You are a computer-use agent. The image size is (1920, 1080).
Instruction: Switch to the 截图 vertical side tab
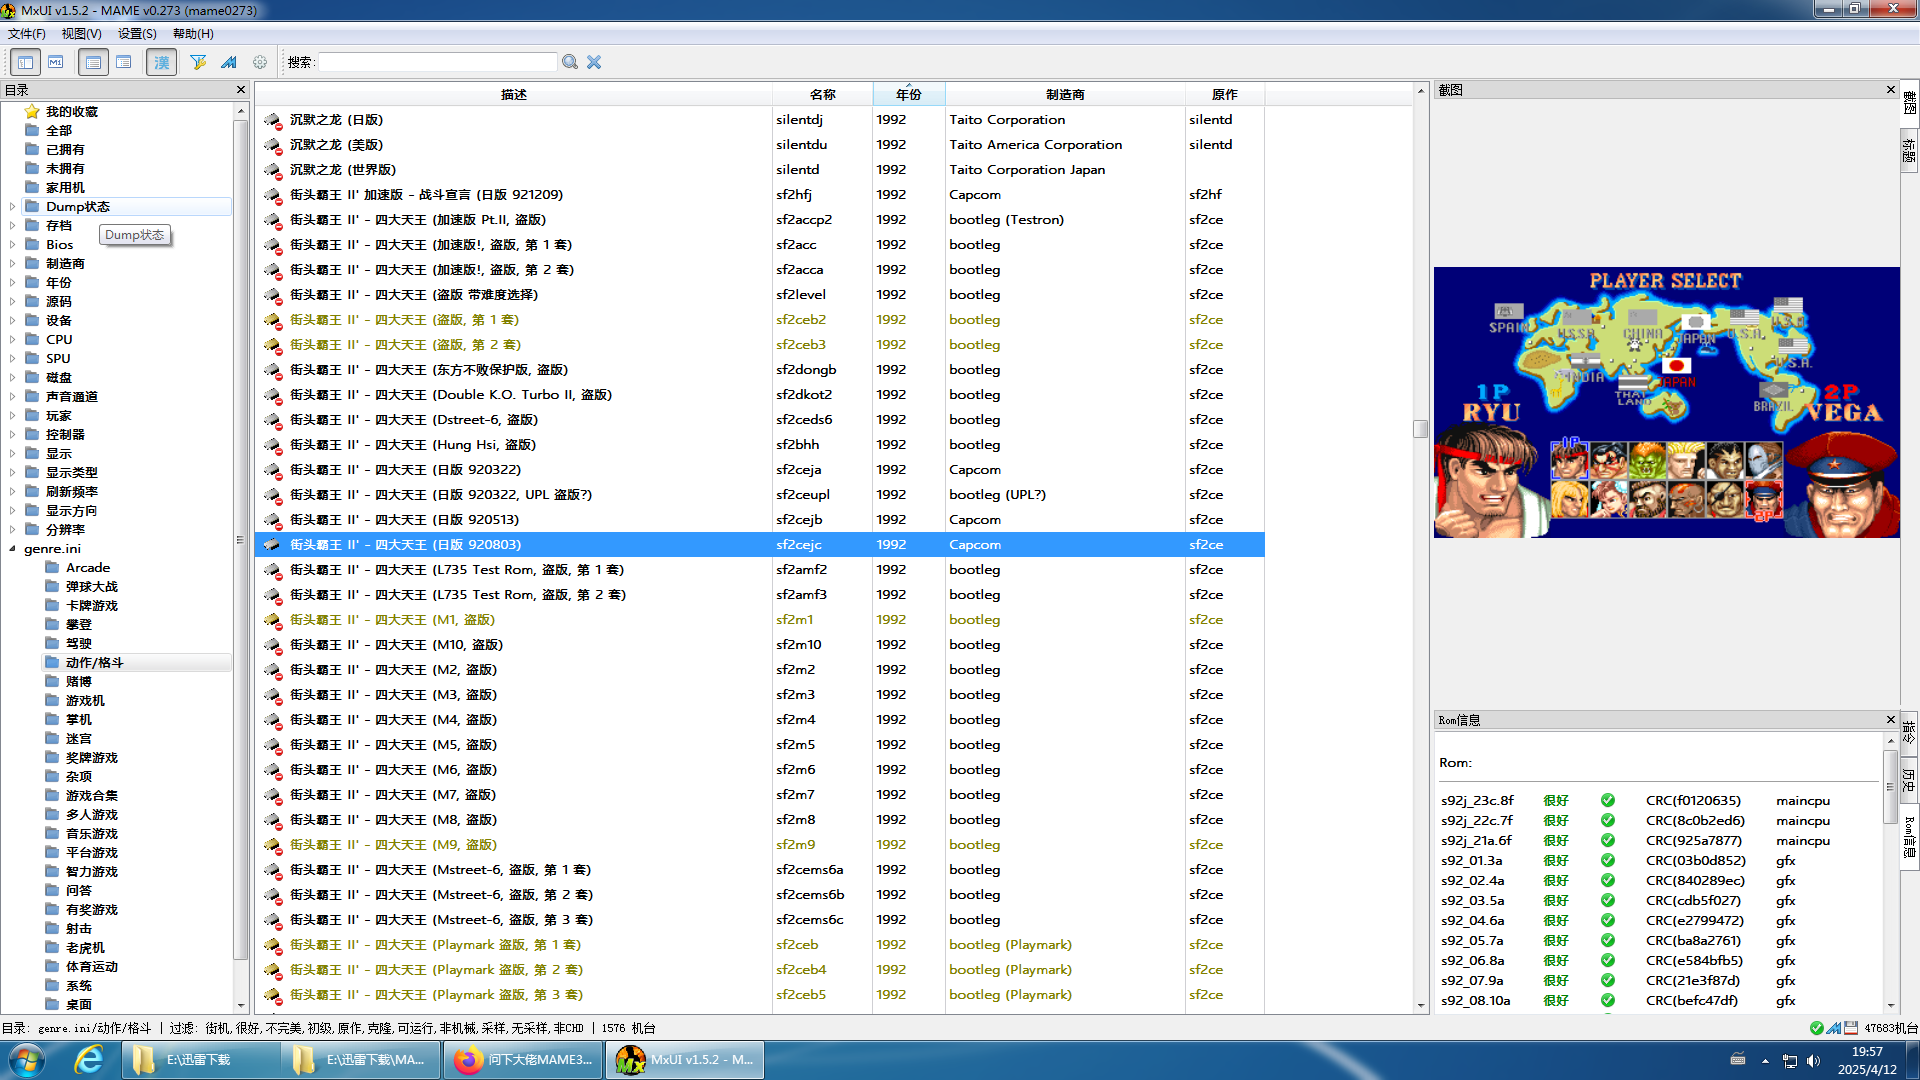1909,102
